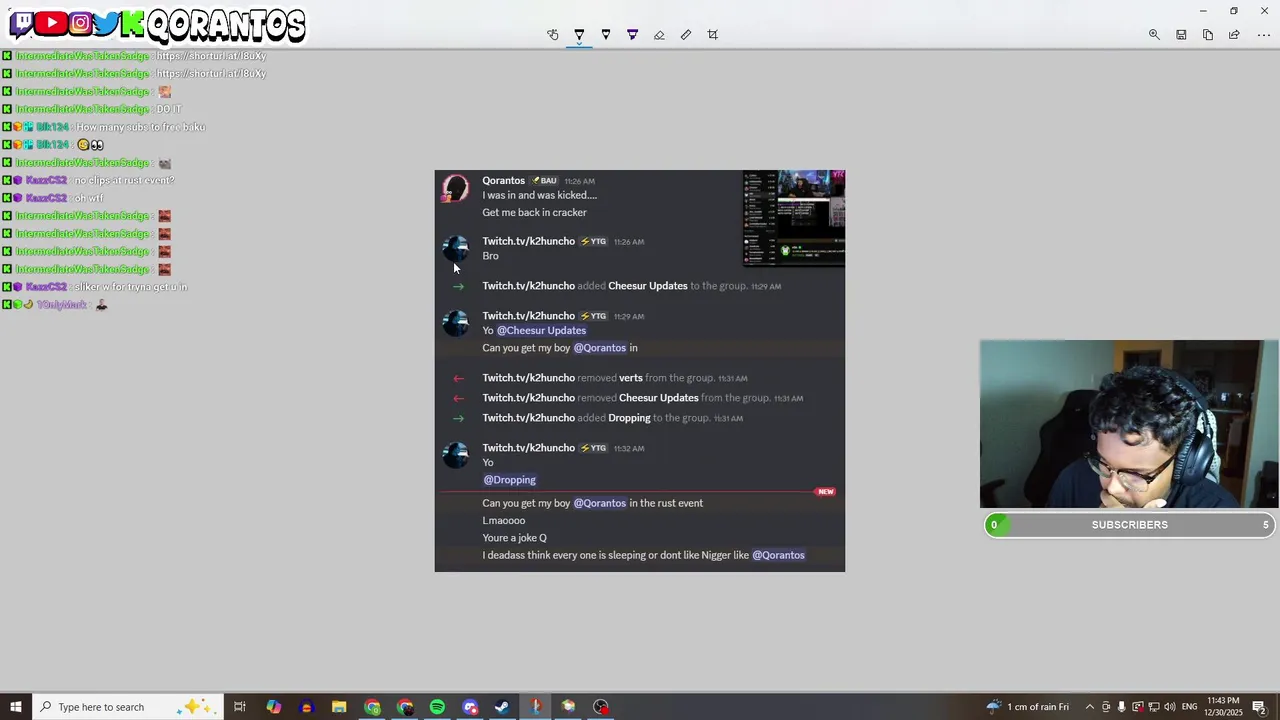
Task: Share the snip
Action: pyautogui.click(x=1234, y=35)
